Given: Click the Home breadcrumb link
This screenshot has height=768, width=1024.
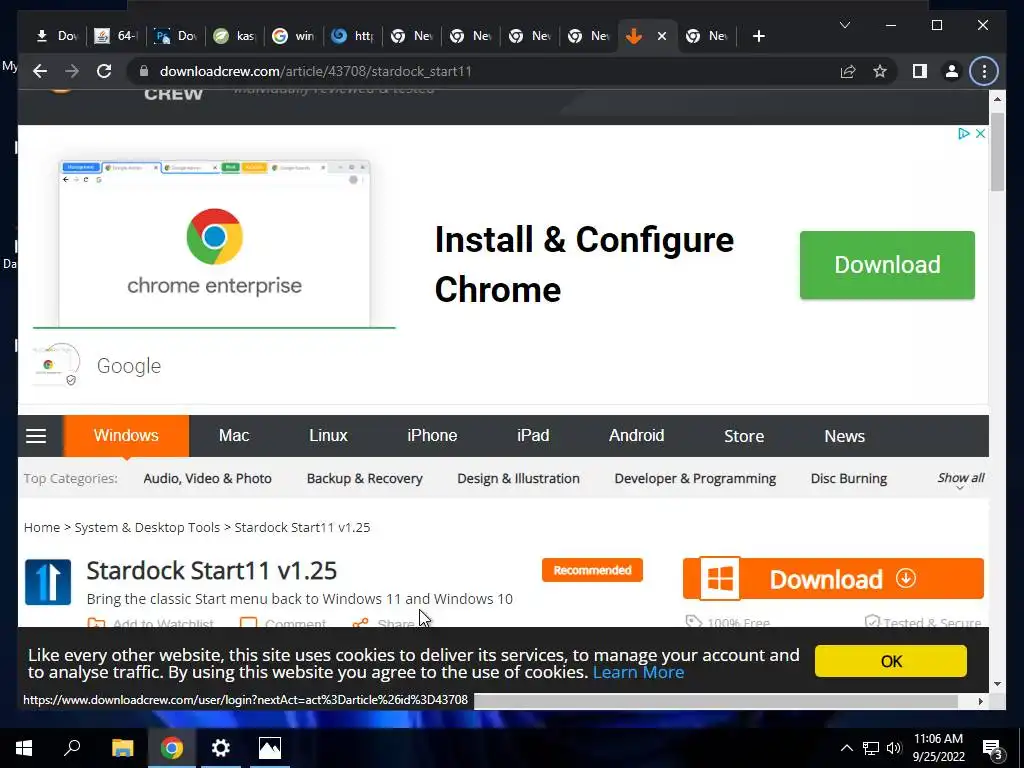Looking at the screenshot, I should pyautogui.click(x=42, y=528).
